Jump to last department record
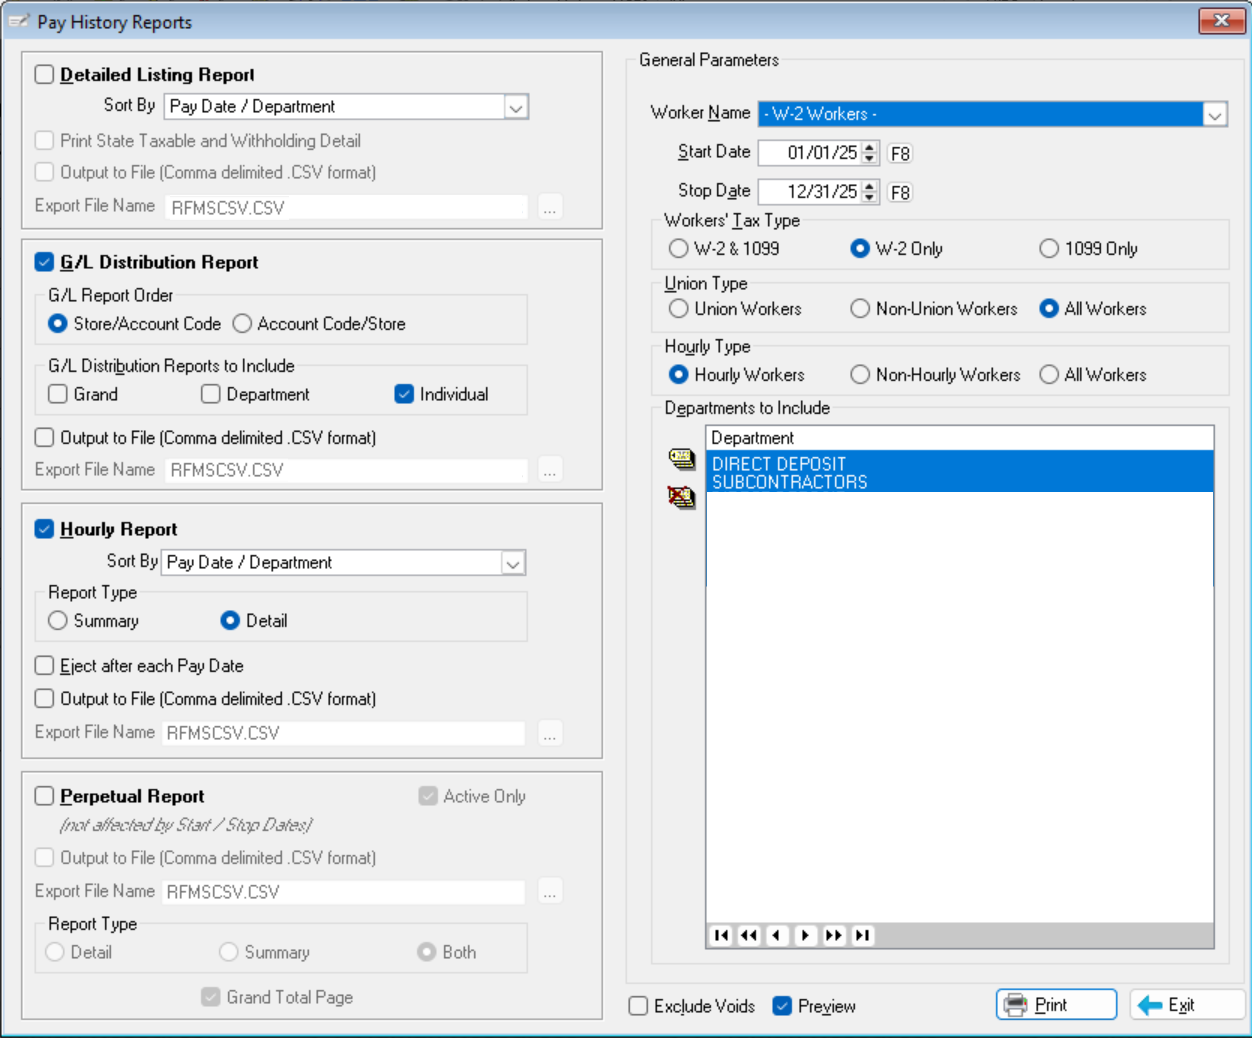 click(x=862, y=935)
